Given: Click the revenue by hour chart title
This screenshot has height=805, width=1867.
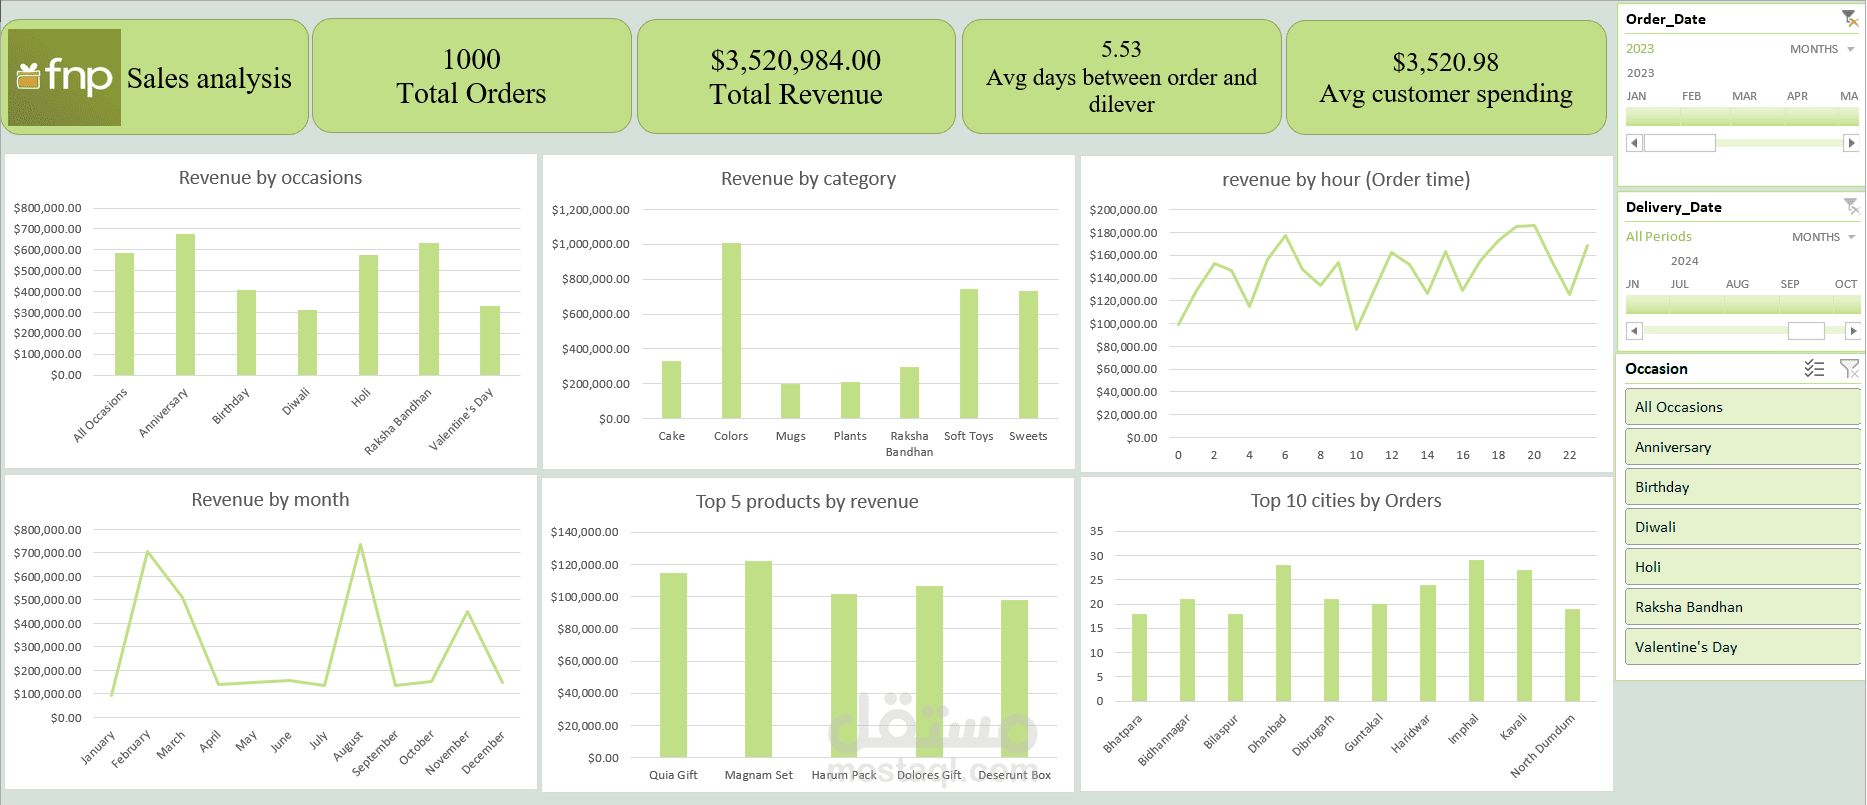Looking at the screenshot, I should [x=1346, y=180].
